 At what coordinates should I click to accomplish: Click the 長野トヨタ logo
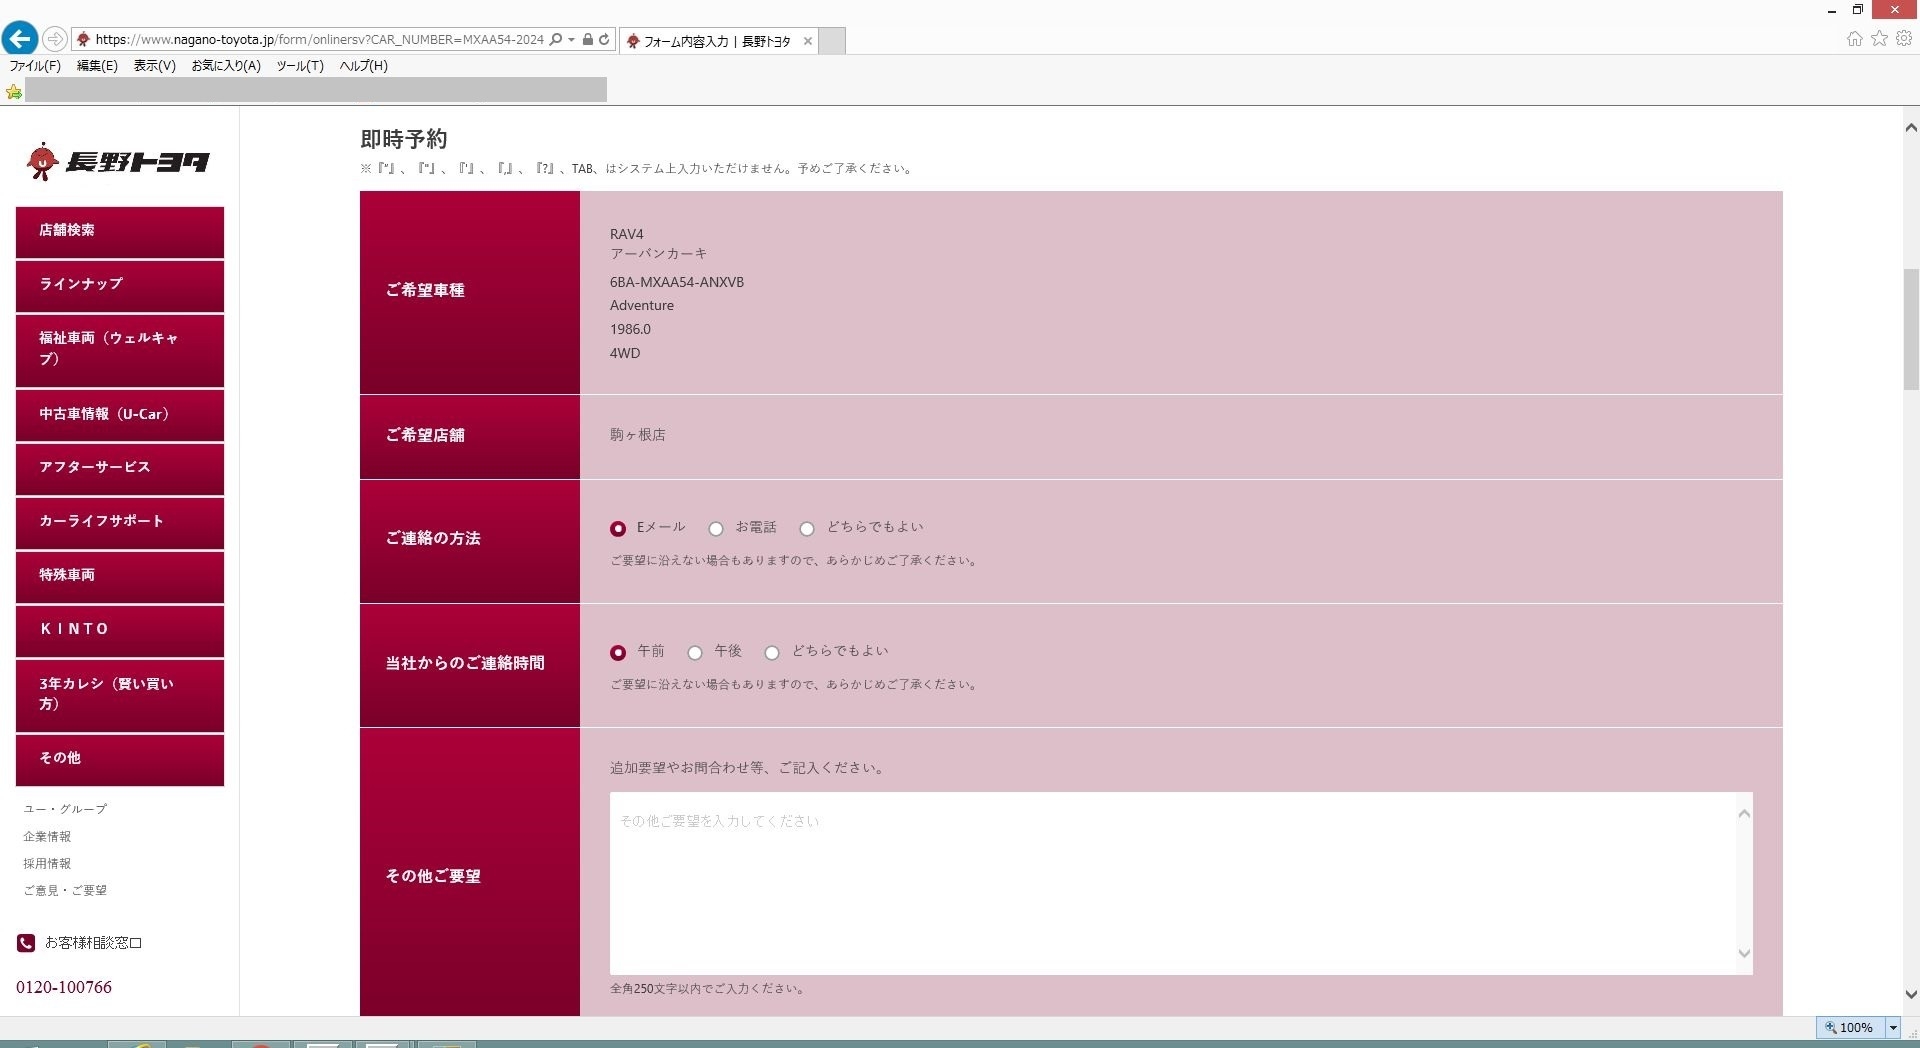tap(118, 161)
